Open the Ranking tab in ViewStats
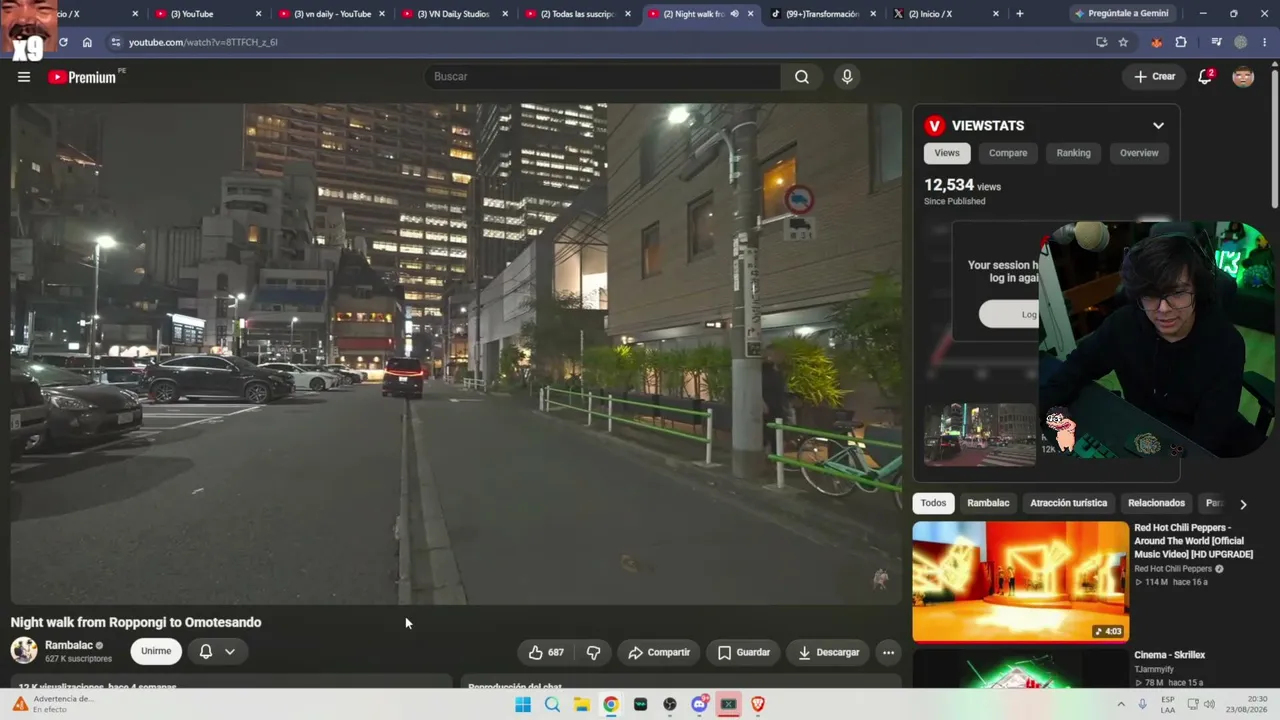 (1073, 153)
